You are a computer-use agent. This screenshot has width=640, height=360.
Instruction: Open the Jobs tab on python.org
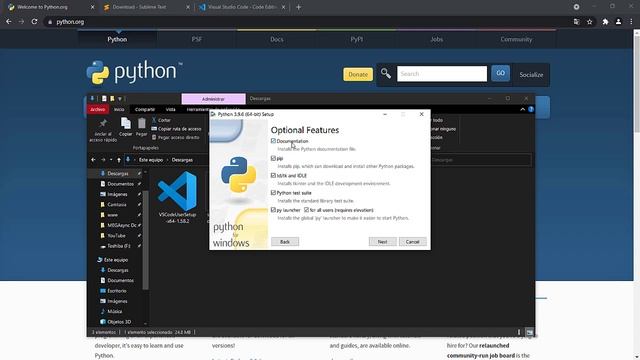pyautogui.click(x=436, y=39)
